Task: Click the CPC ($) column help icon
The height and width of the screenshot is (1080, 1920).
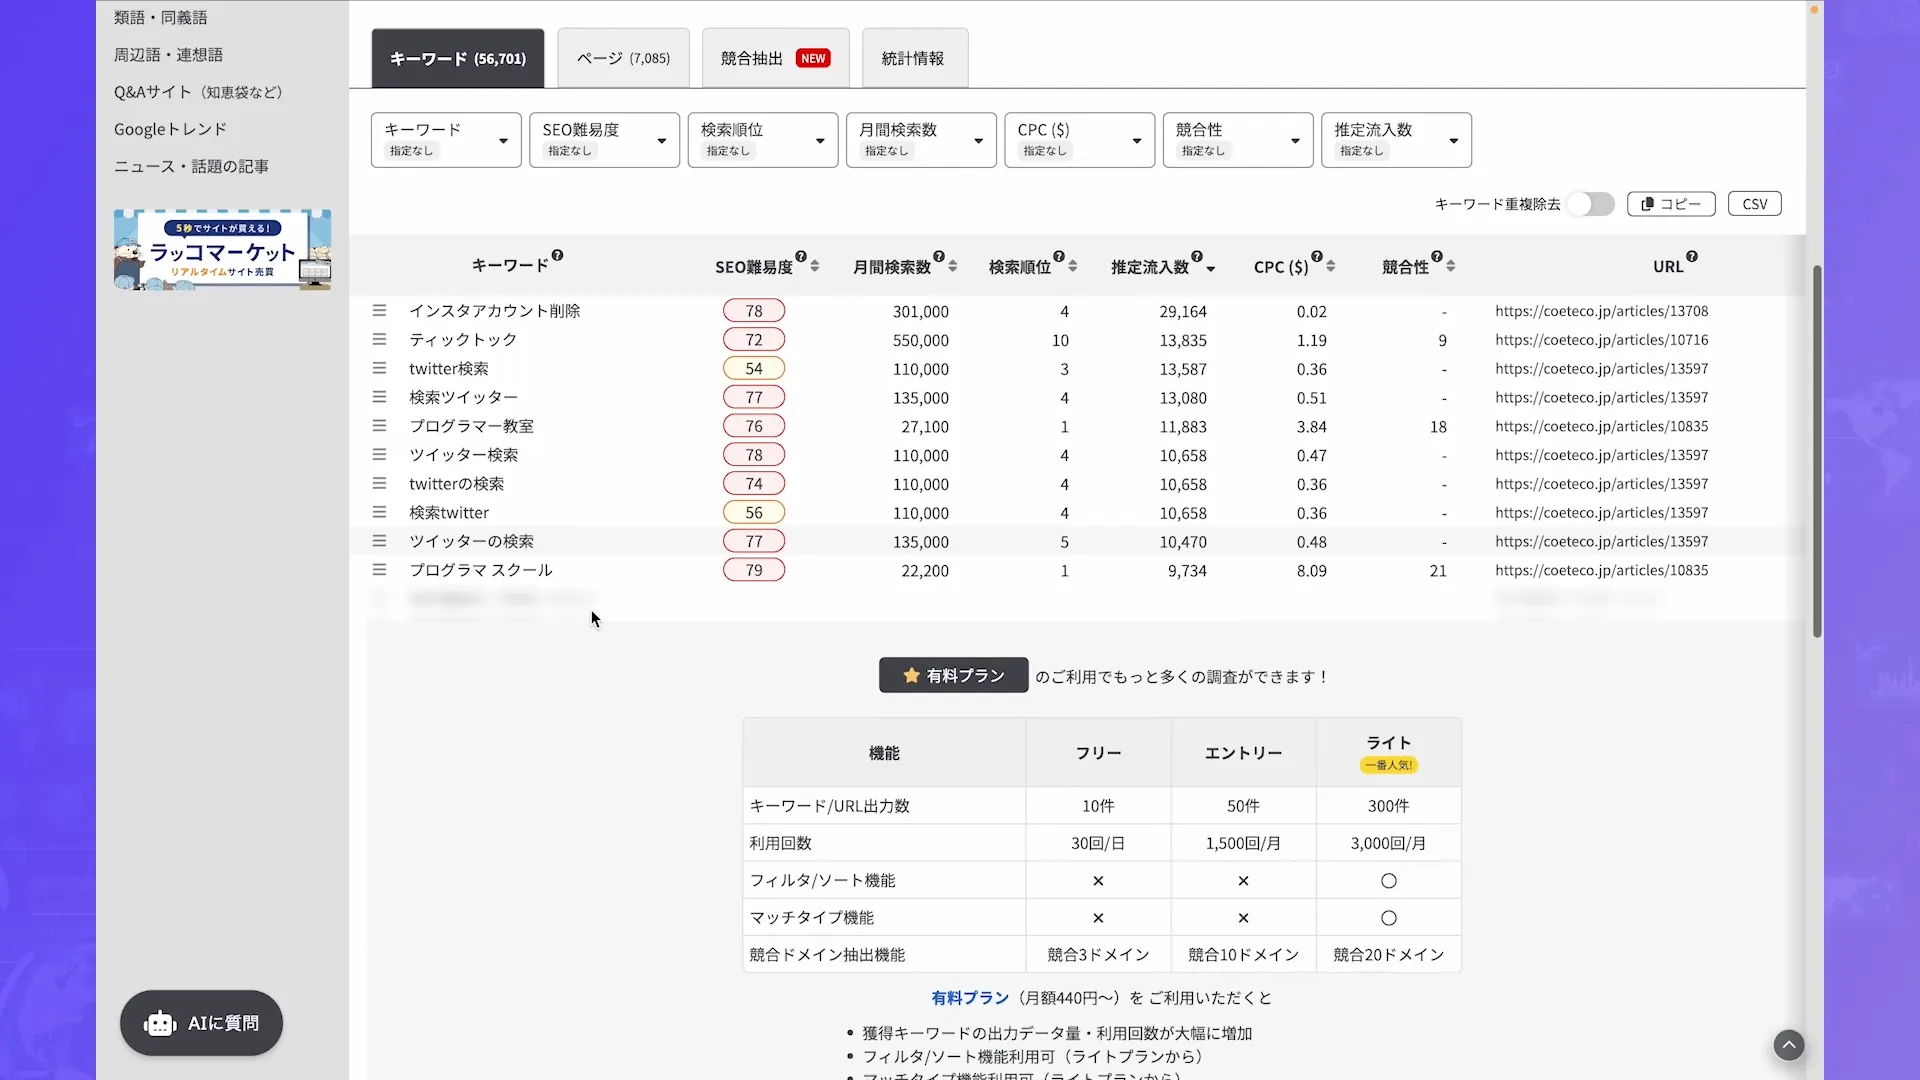Action: pyautogui.click(x=1319, y=255)
